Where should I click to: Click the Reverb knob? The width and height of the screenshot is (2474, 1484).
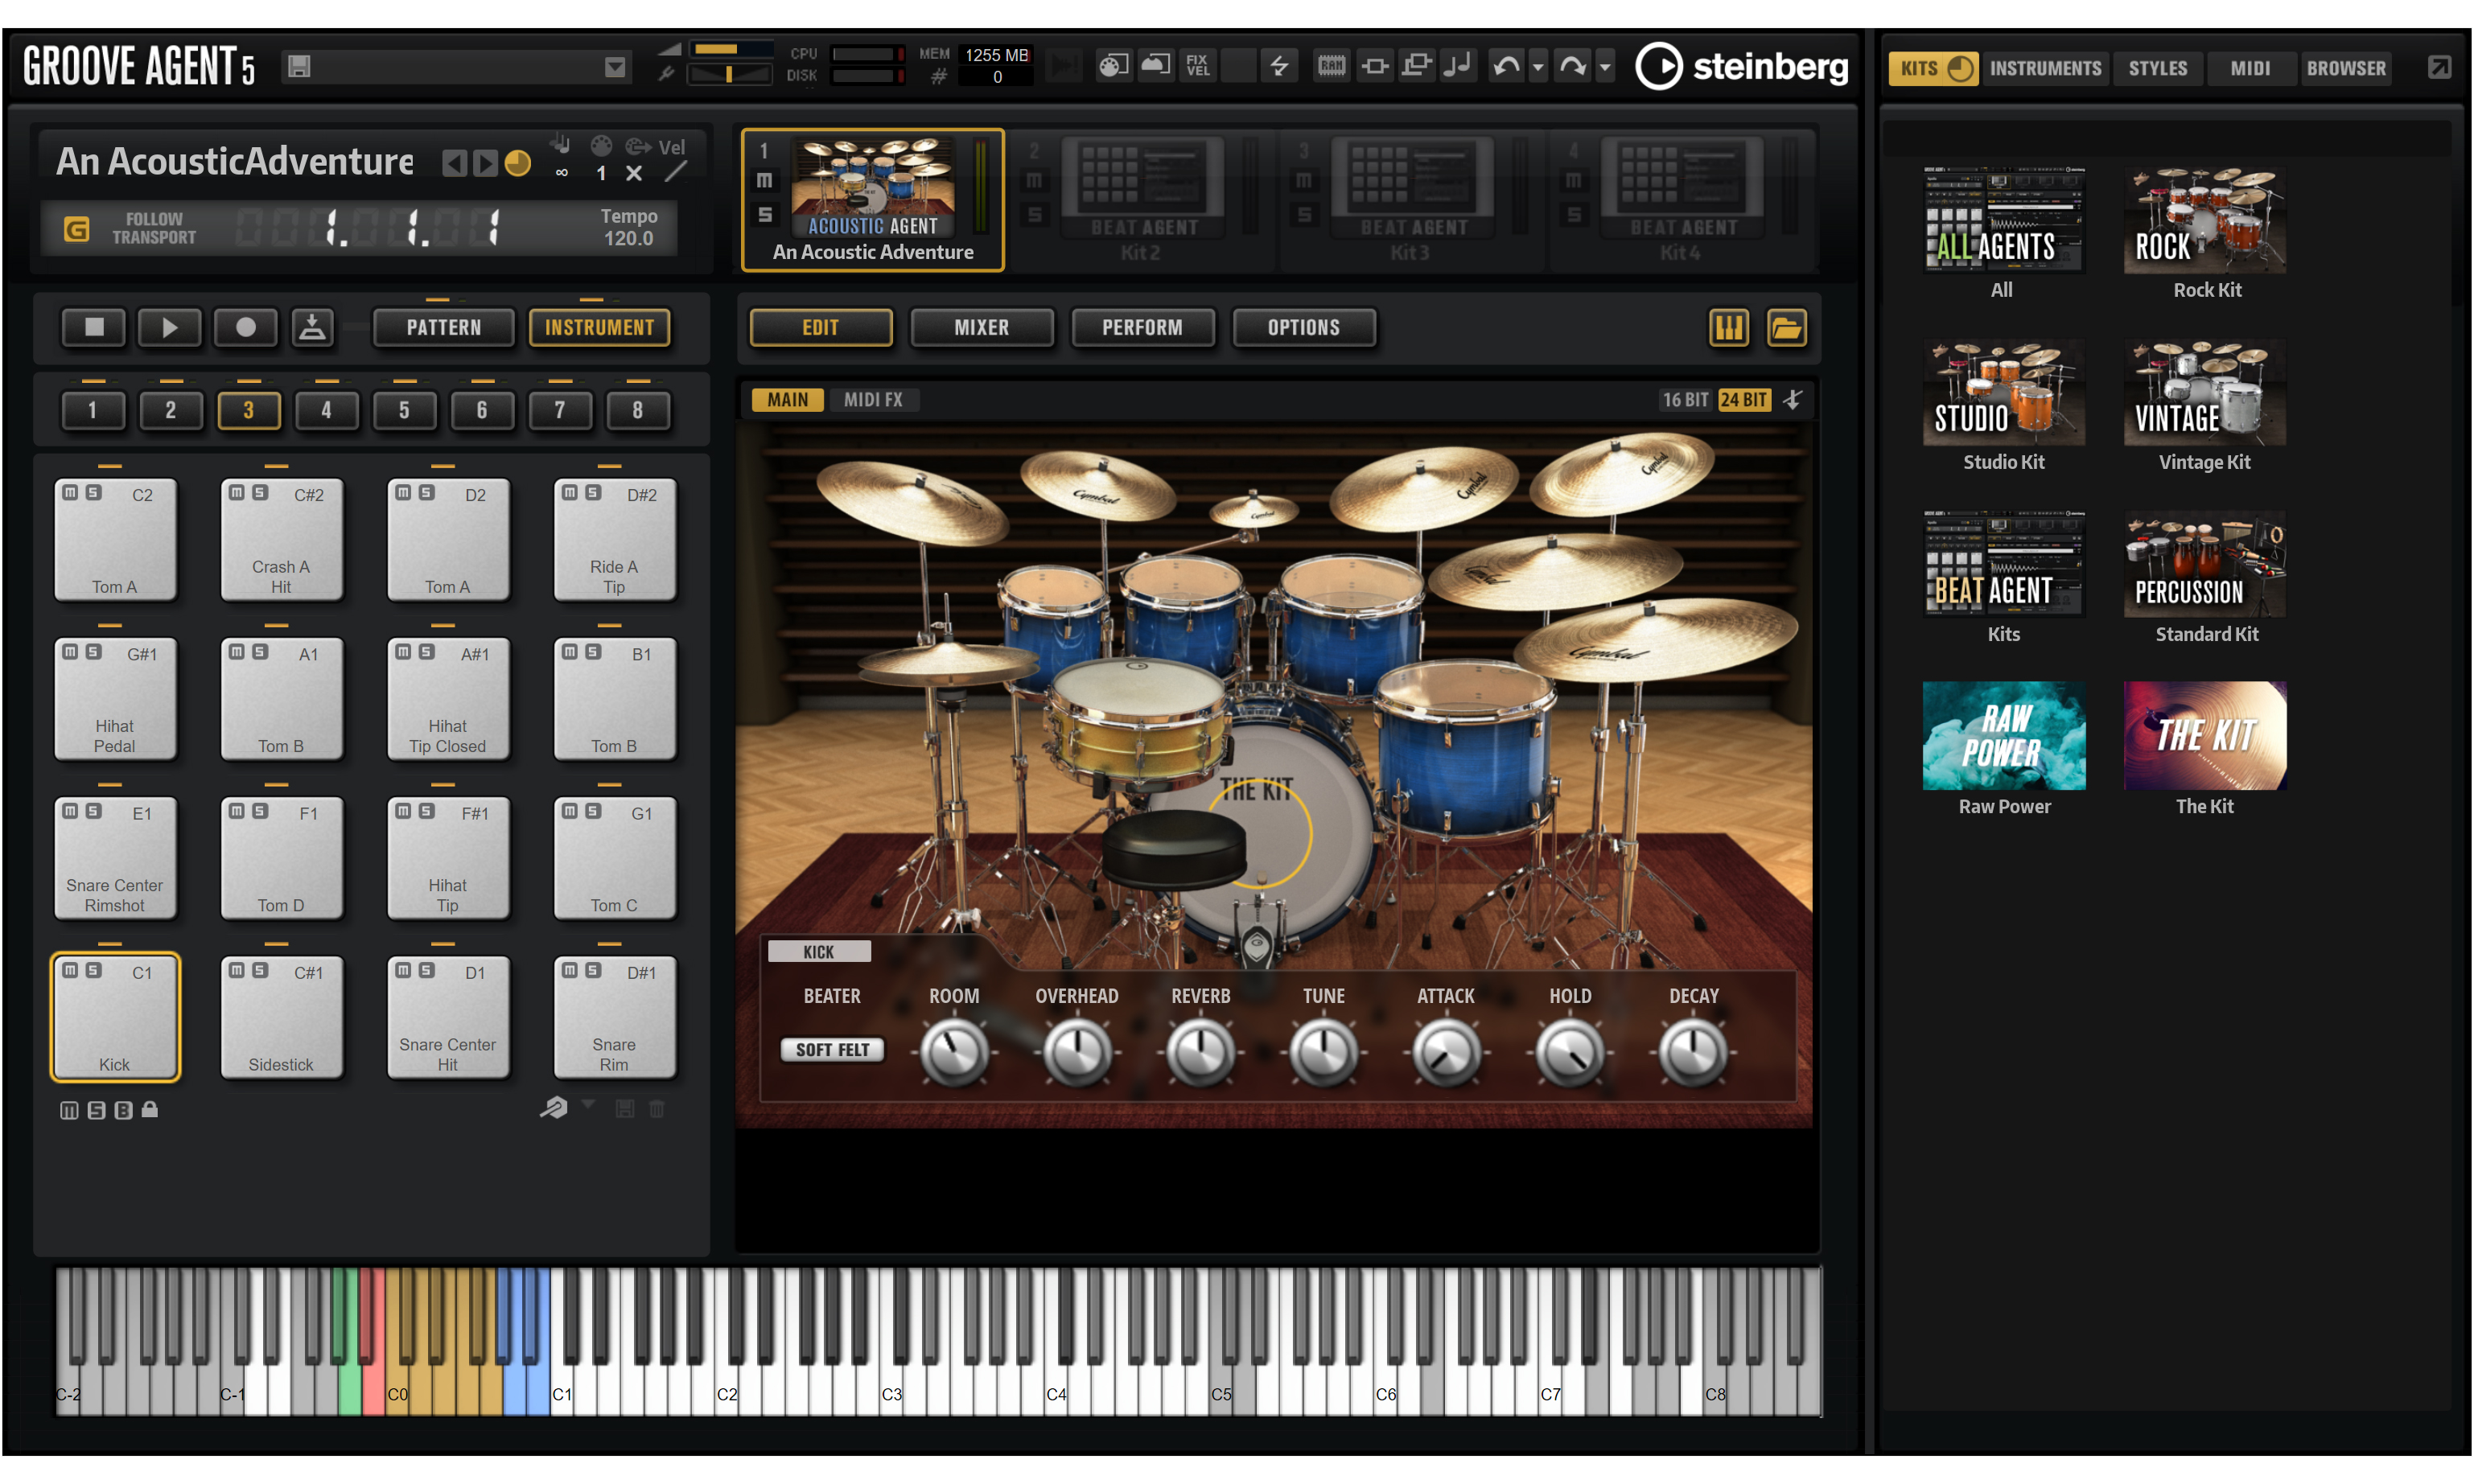coord(1200,1053)
